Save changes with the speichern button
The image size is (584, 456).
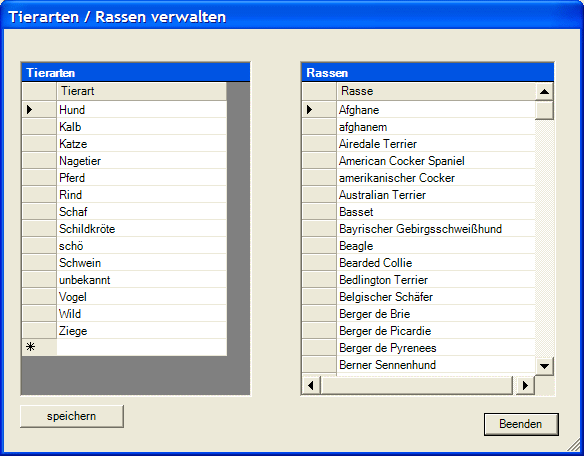coord(72,416)
